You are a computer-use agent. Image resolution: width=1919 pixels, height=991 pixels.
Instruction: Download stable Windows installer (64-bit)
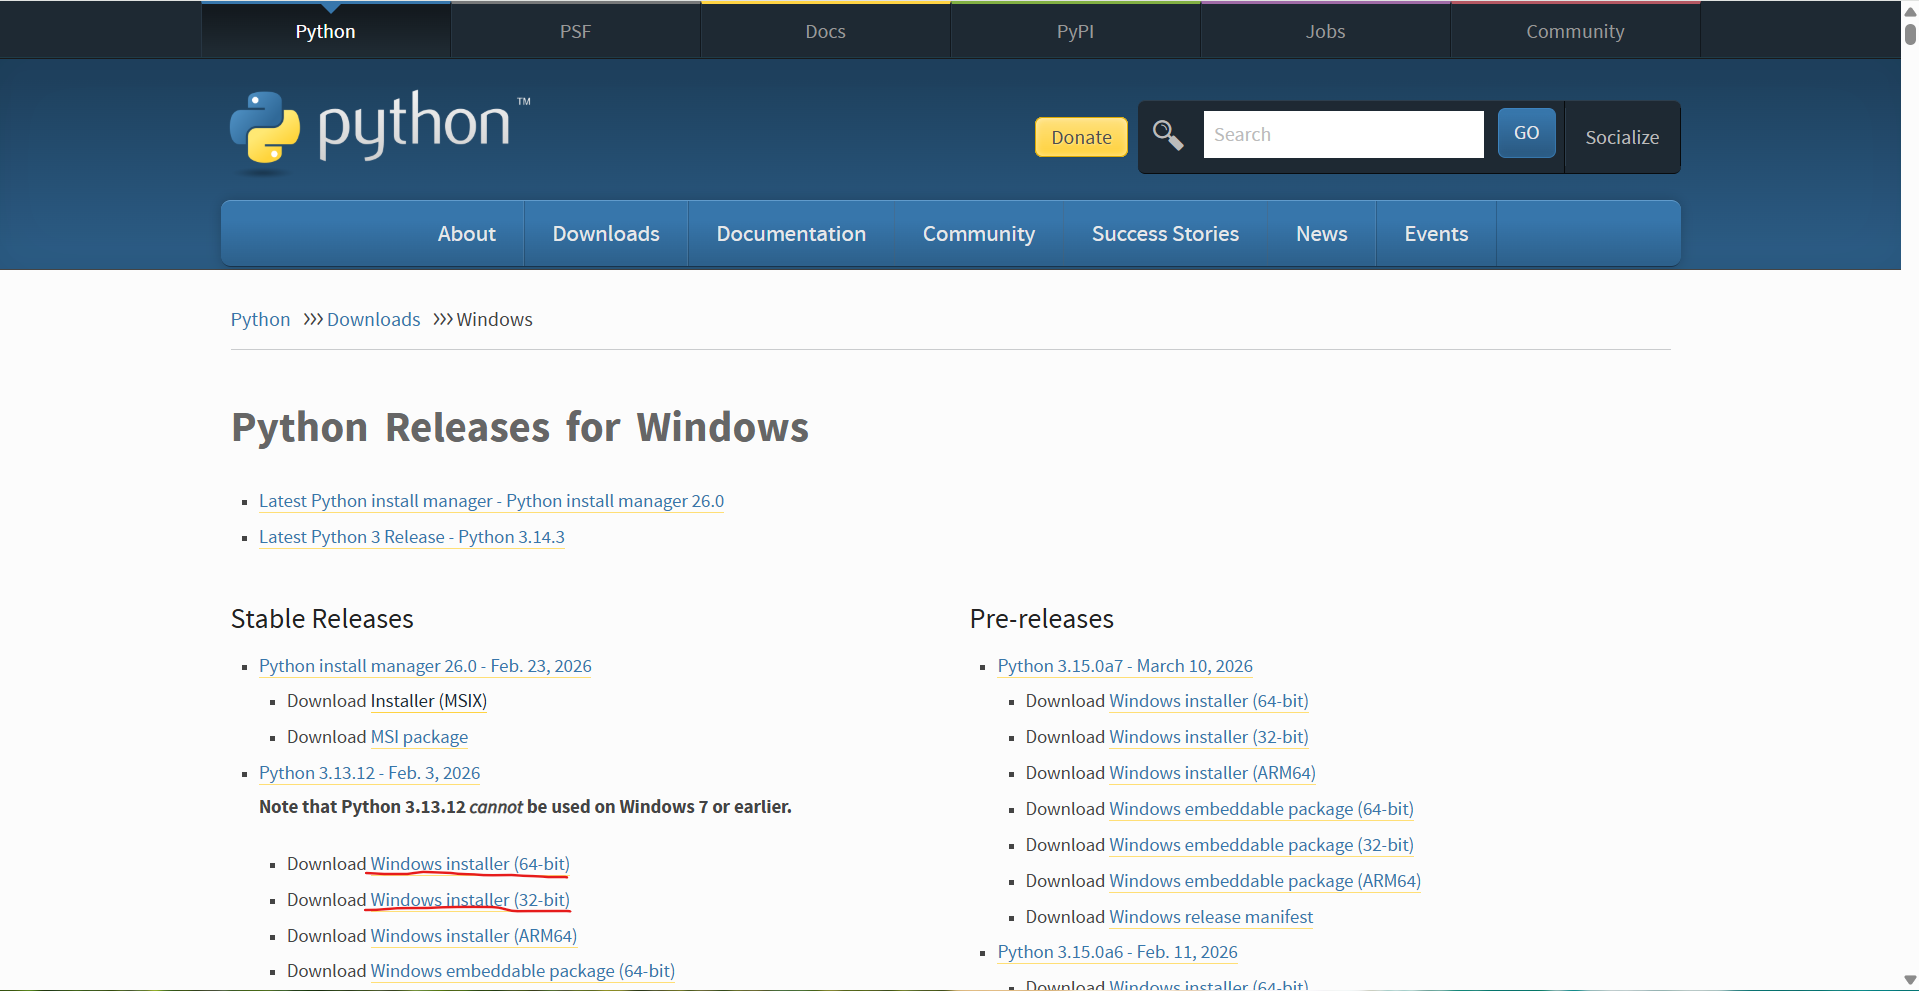[x=470, y=864]
